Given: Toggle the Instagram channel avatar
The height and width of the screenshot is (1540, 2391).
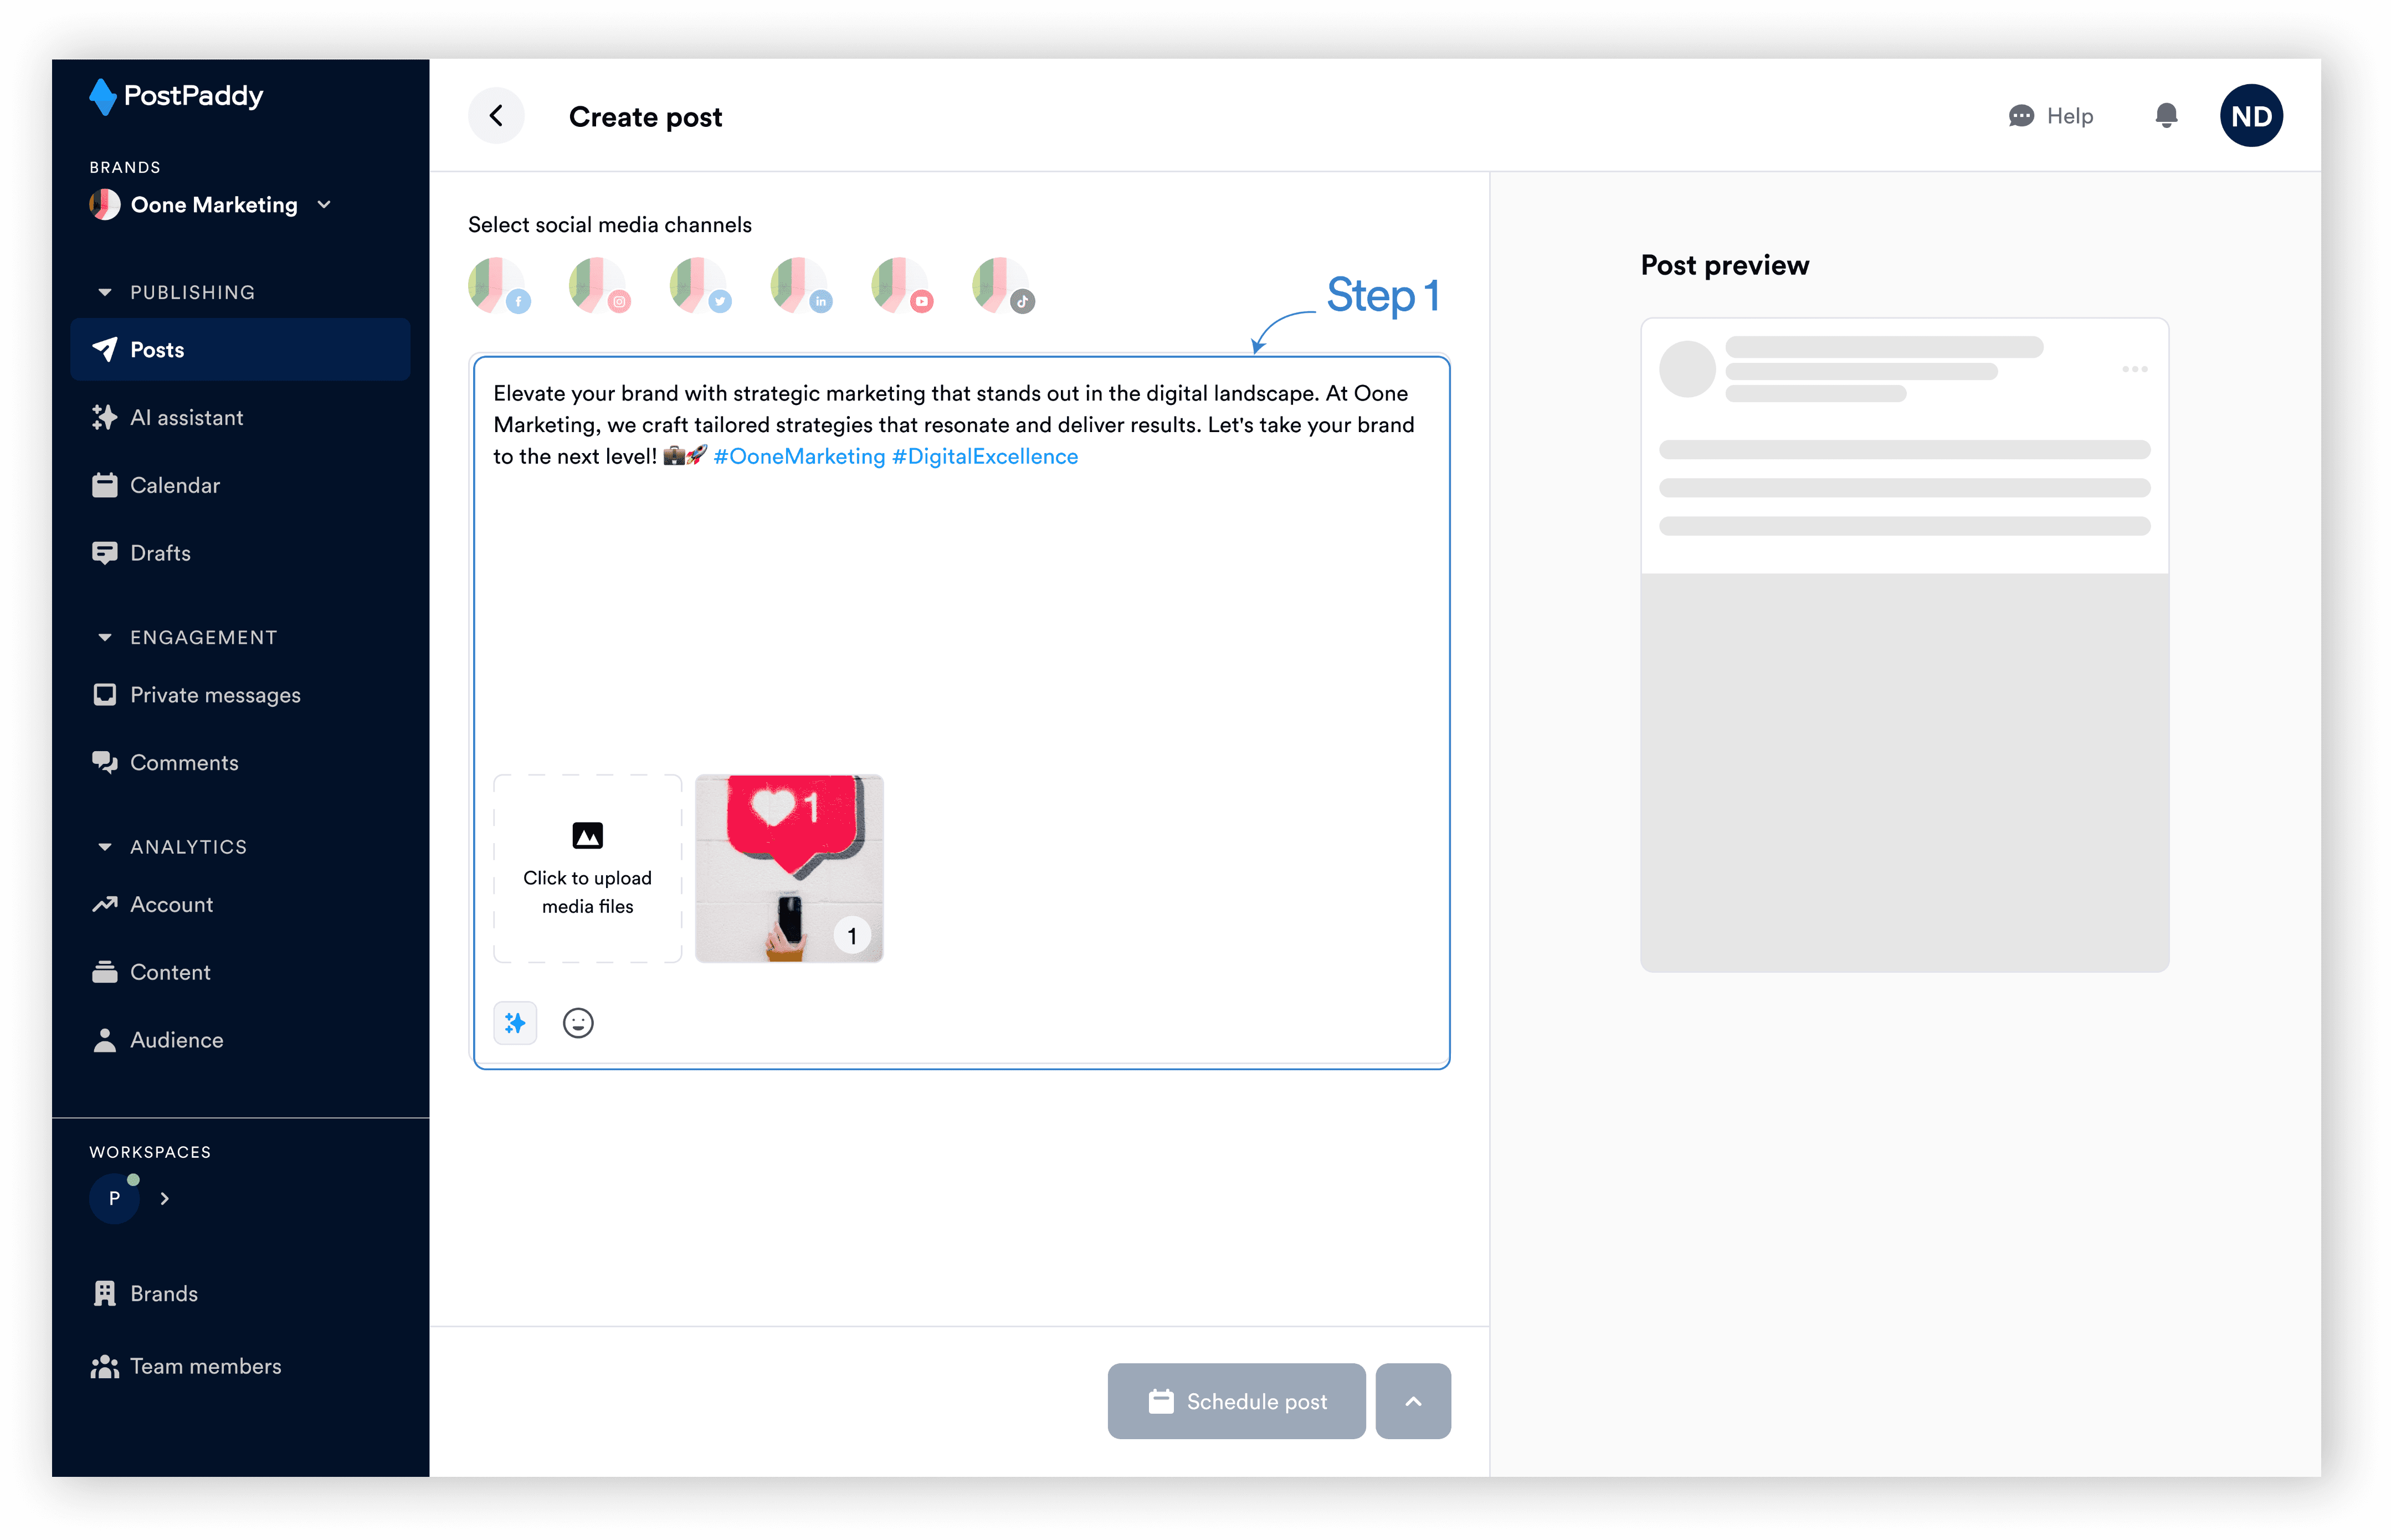Looking at the screenshot, I should [x=598, y=285].
